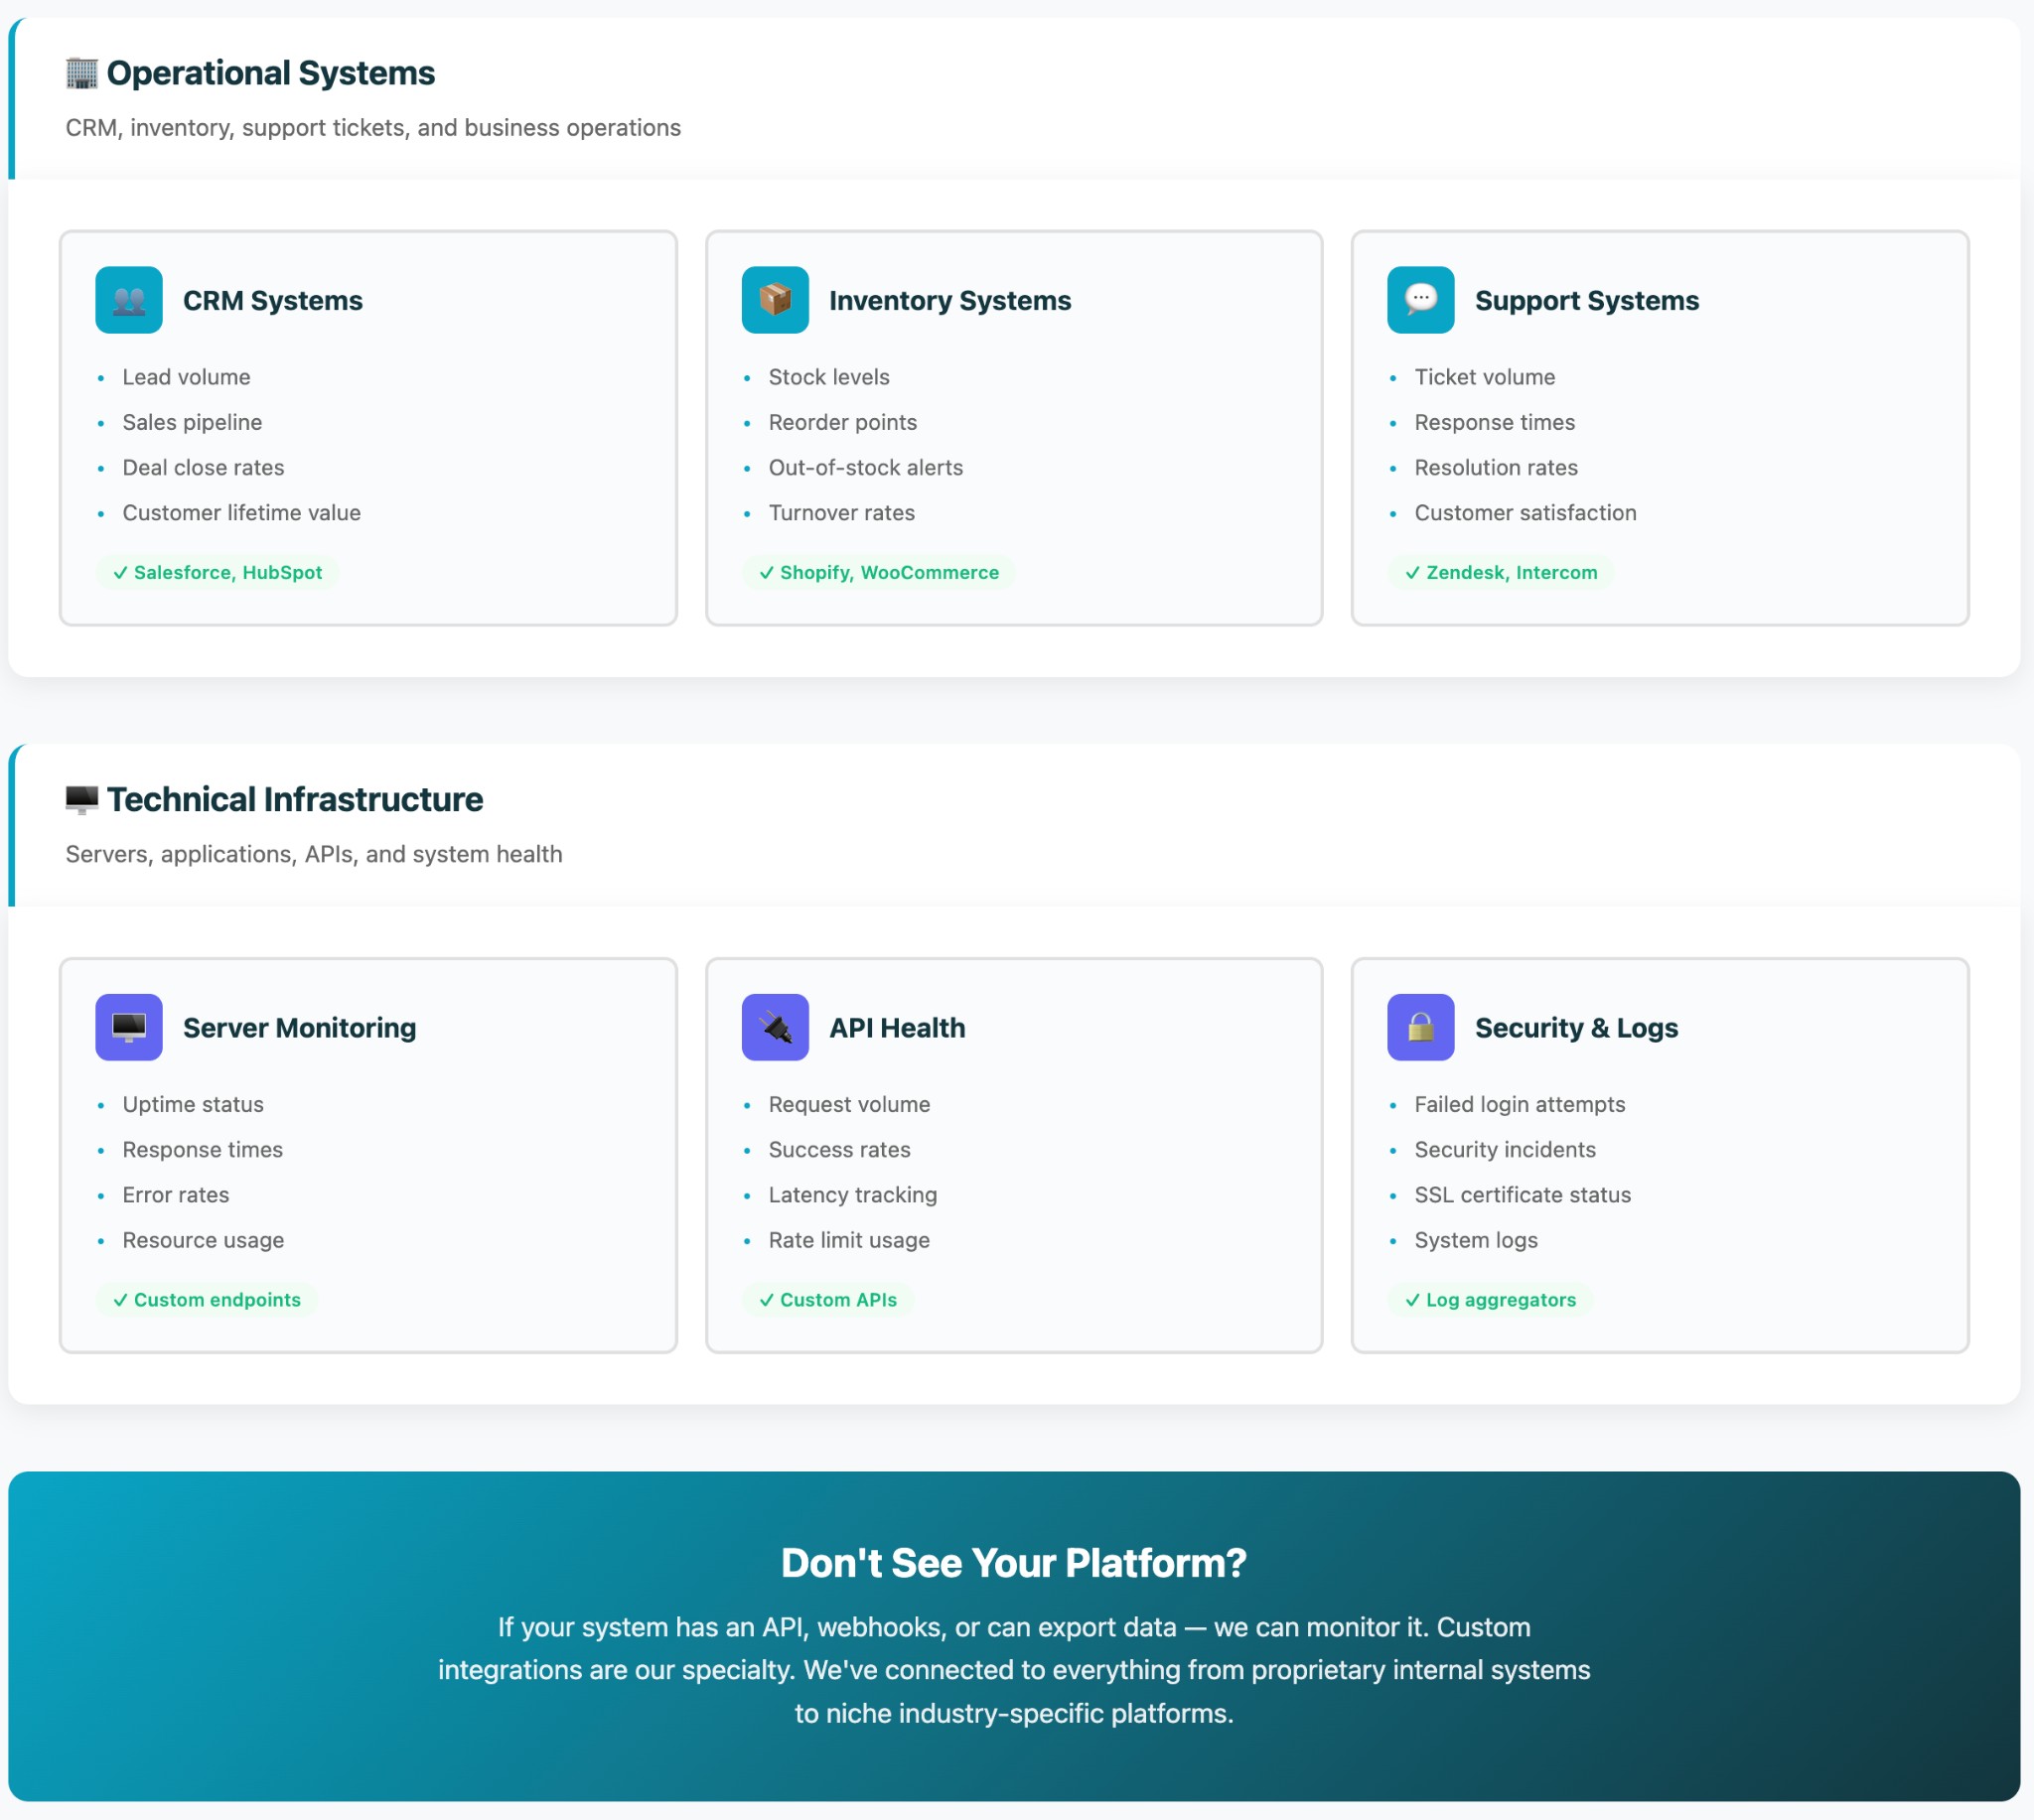Click the Operational Systems building icon
Viewport: 2034px width, 1820px height.
80,71
